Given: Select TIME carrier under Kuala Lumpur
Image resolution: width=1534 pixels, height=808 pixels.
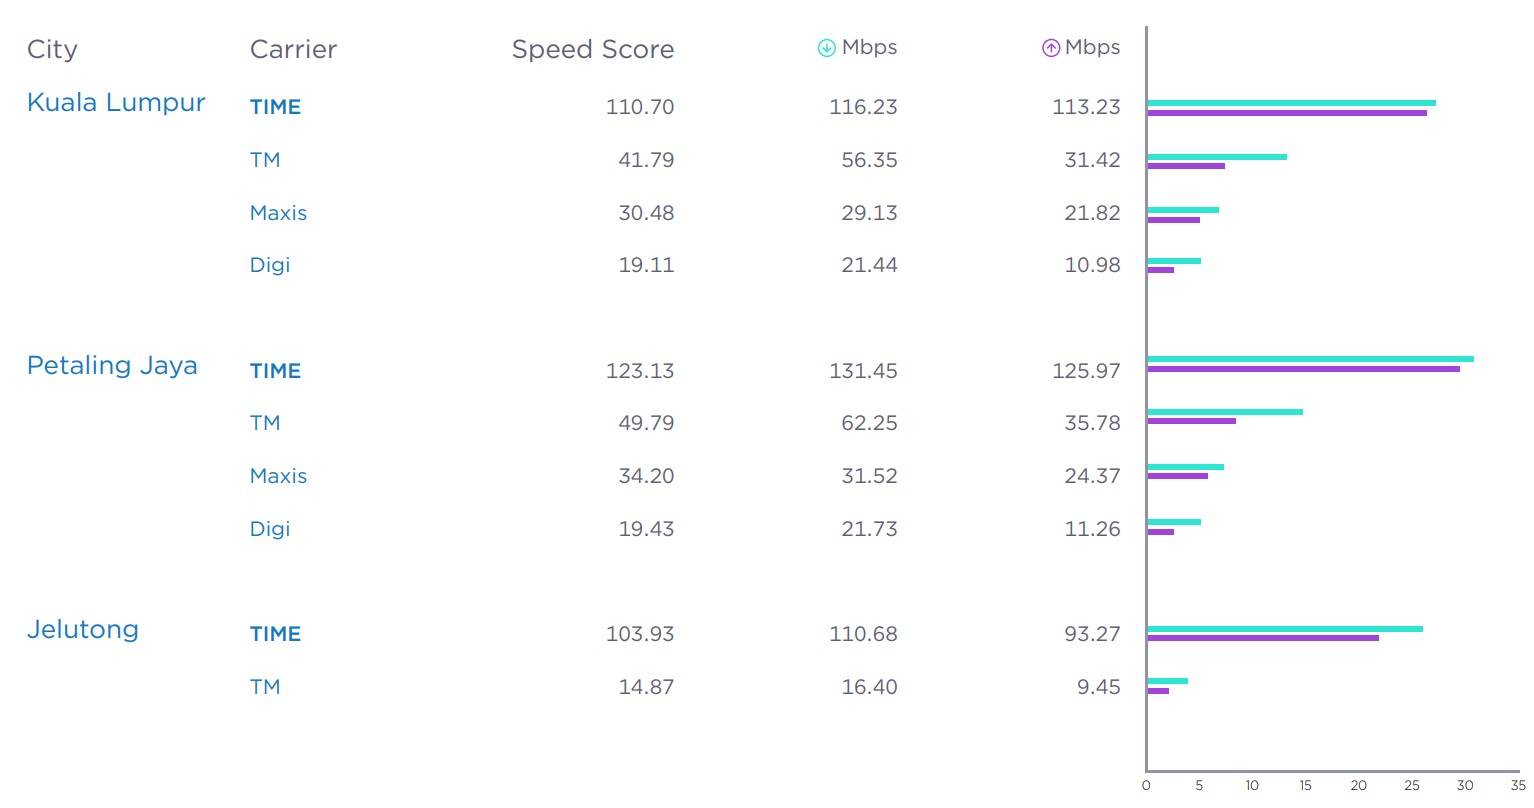Looking at the screenshot, I should (x=275, y=107).
